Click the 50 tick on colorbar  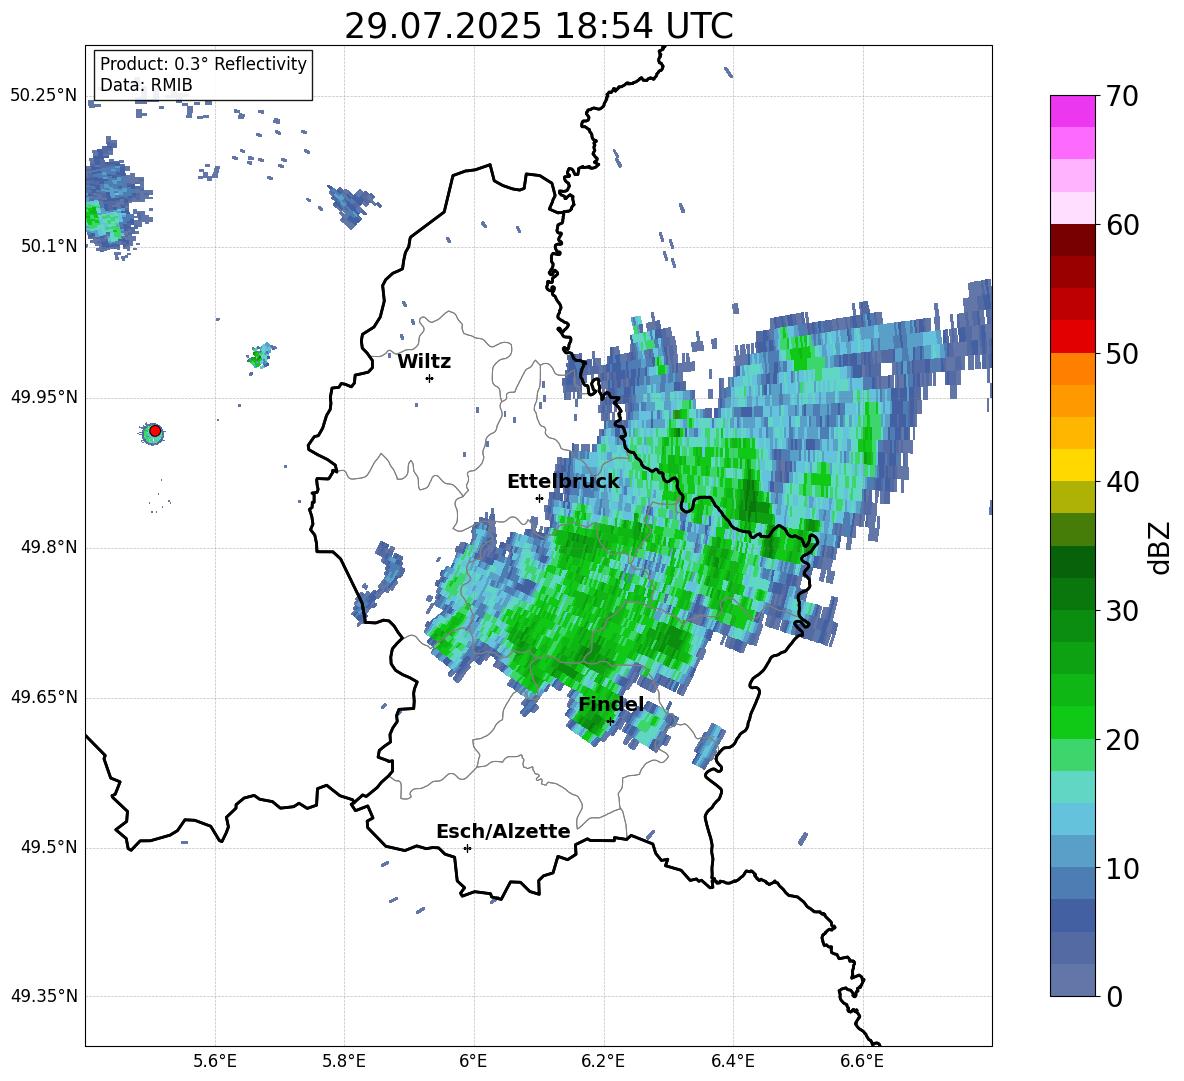point(1122,354)
